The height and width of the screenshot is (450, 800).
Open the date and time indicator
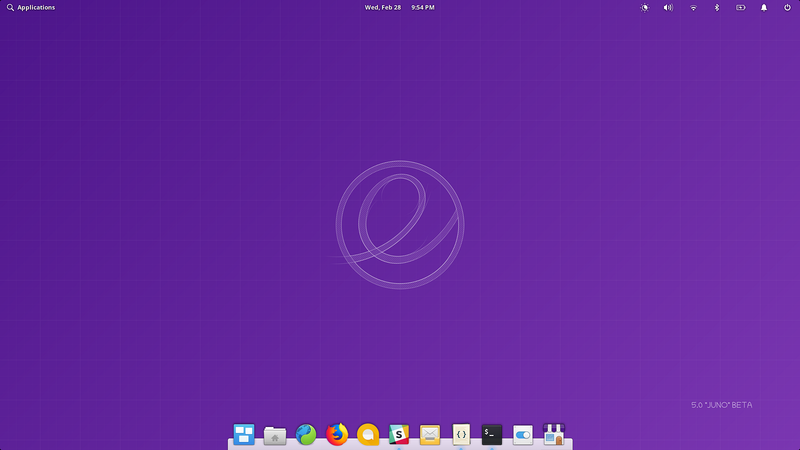tap(399, 8)
